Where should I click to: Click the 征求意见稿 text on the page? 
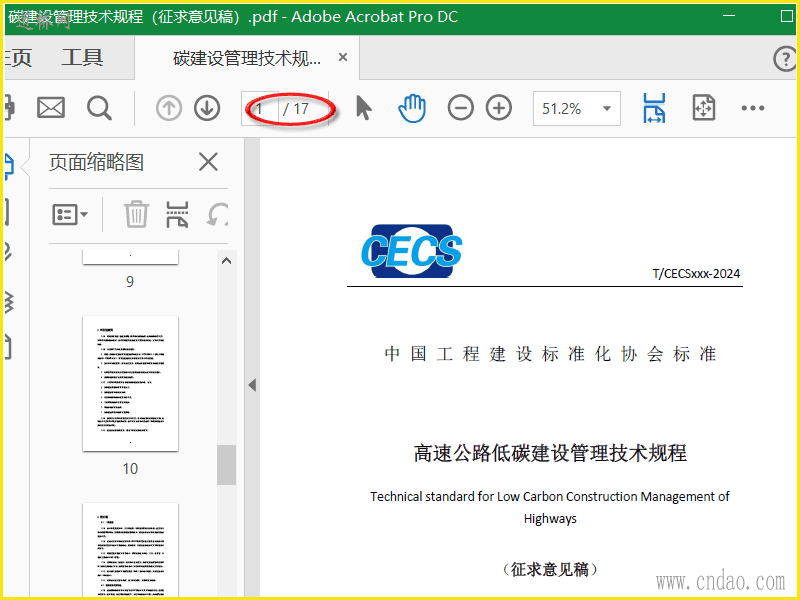550,569
